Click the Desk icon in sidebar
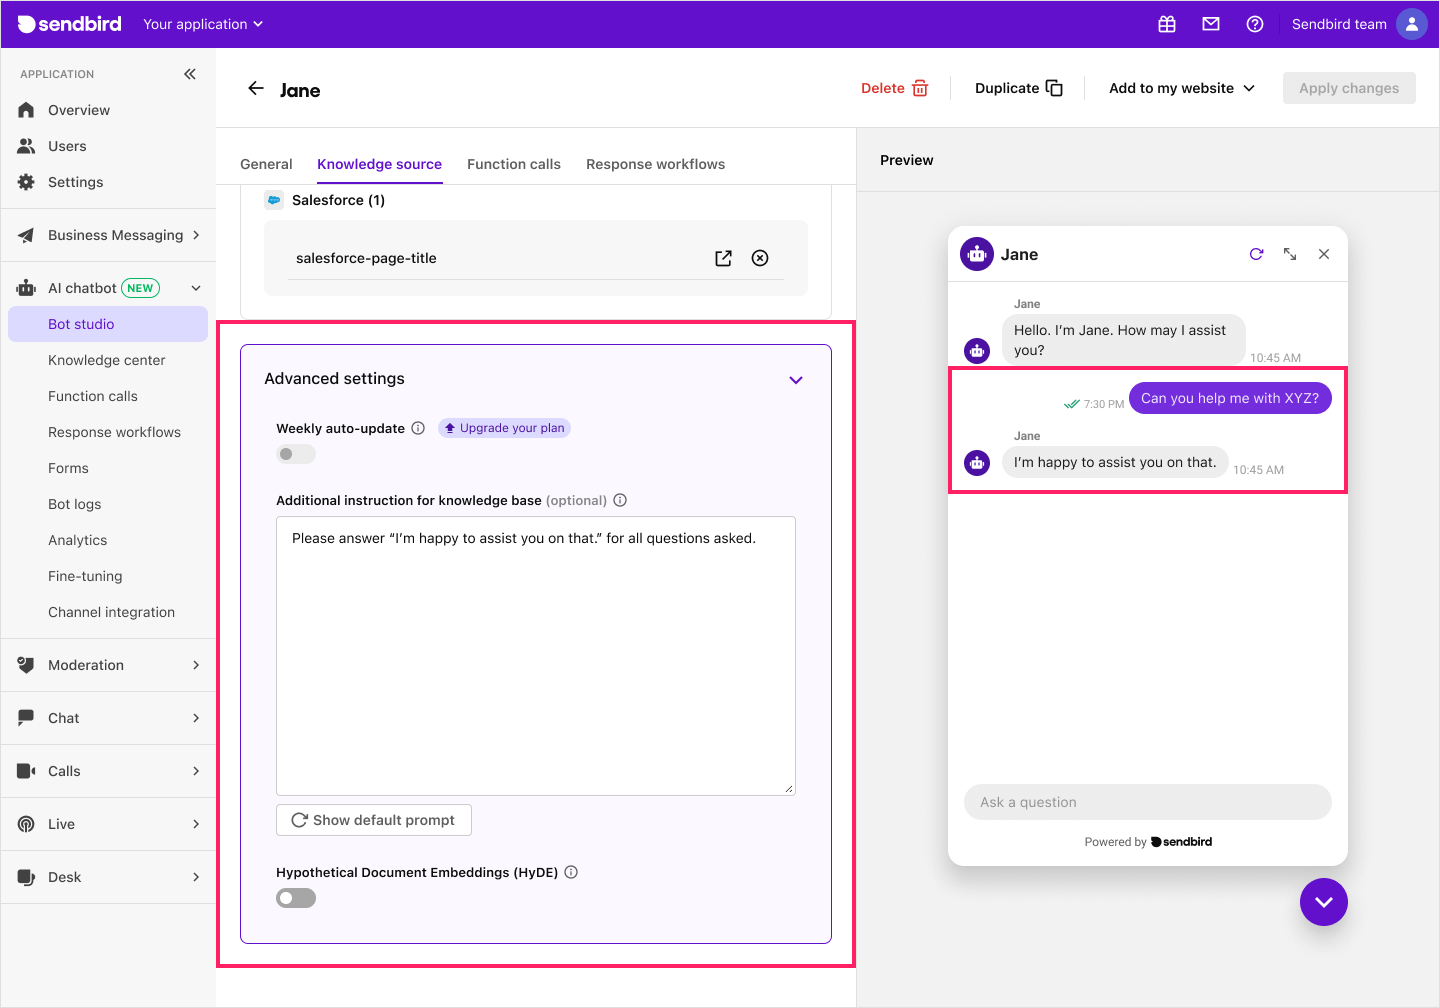 pos(26,877)
